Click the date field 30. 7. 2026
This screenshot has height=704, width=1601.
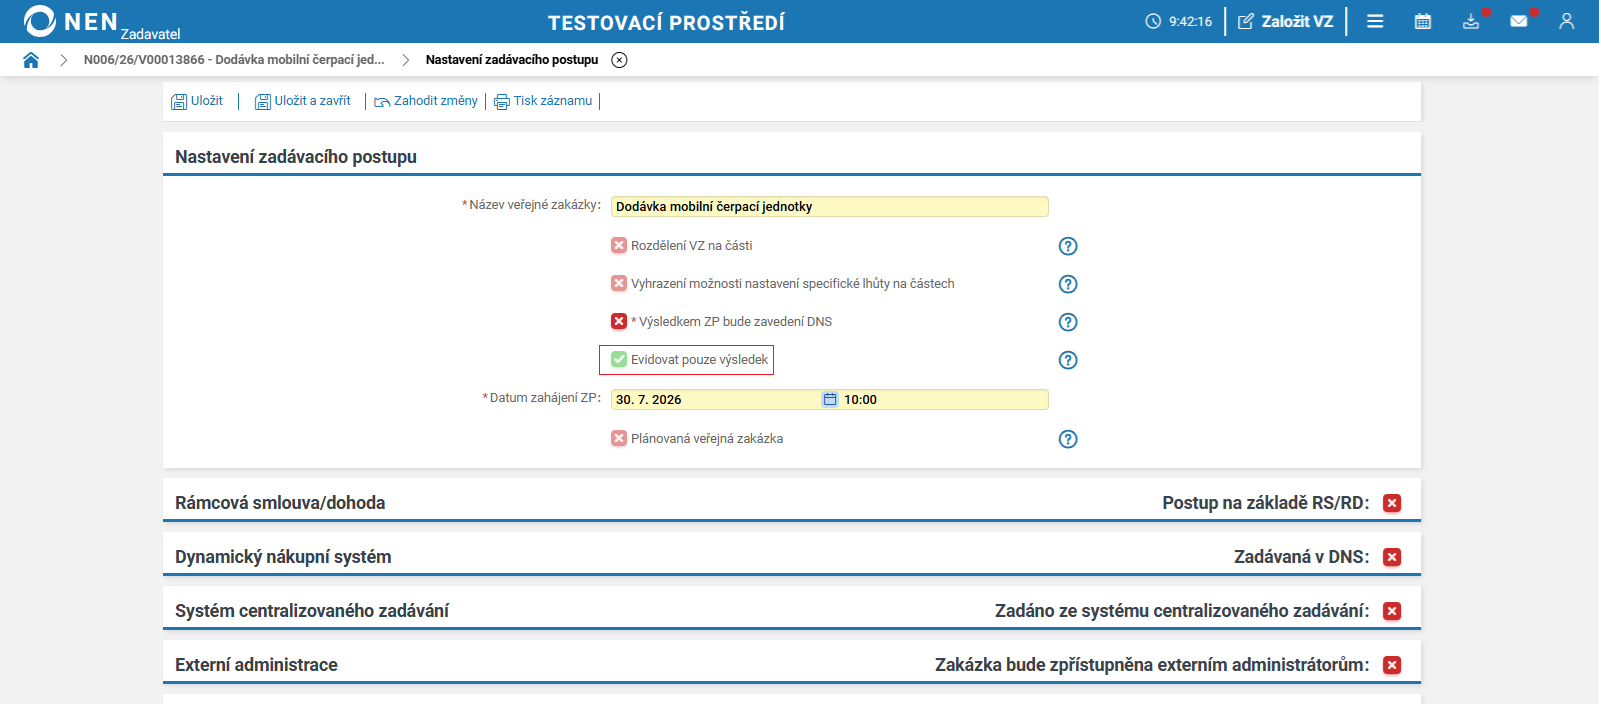point(715,399)
